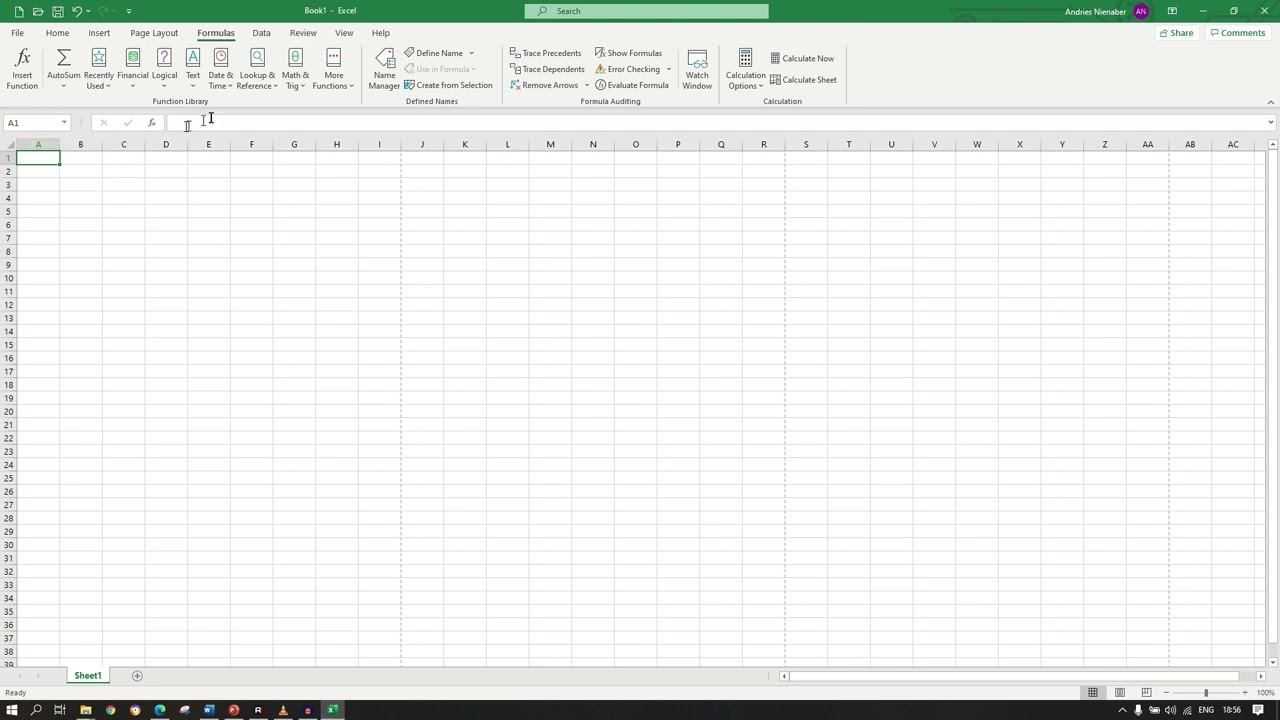Switch to Page Layout view in status bar

point(1119,692)
